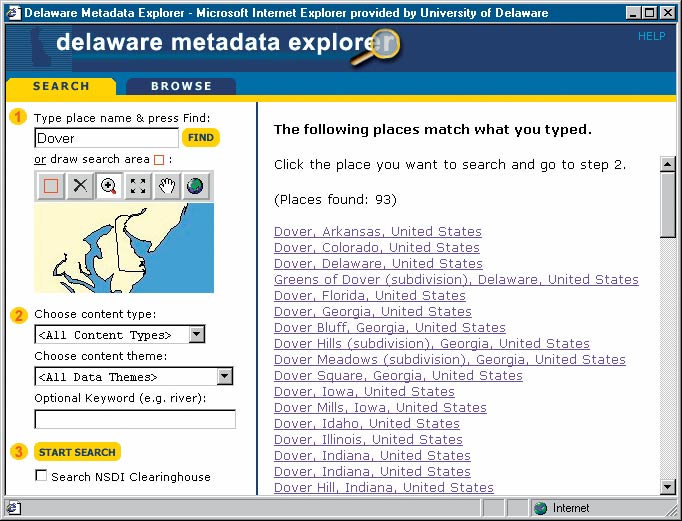Image resolution: width=682 pixels, height=521 pixels.
Task: Click the Internet Explorer page icon in title bar
Action: 13,13
